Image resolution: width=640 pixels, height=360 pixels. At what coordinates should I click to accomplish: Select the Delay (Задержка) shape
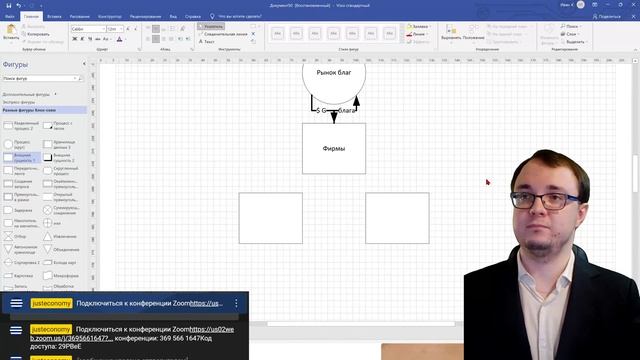pos(18,210)
